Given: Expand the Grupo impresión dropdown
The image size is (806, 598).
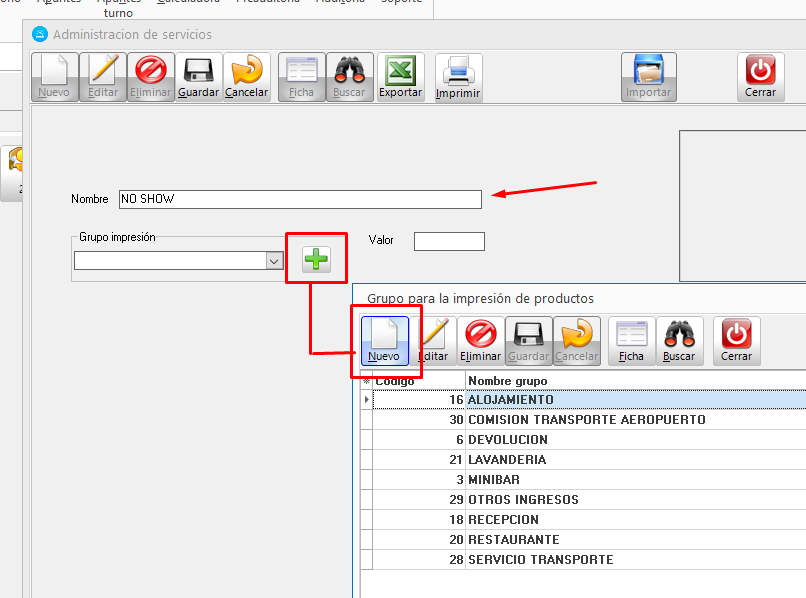Looking at the screenshot, I should pyautogui.click(x=274, y=261).
